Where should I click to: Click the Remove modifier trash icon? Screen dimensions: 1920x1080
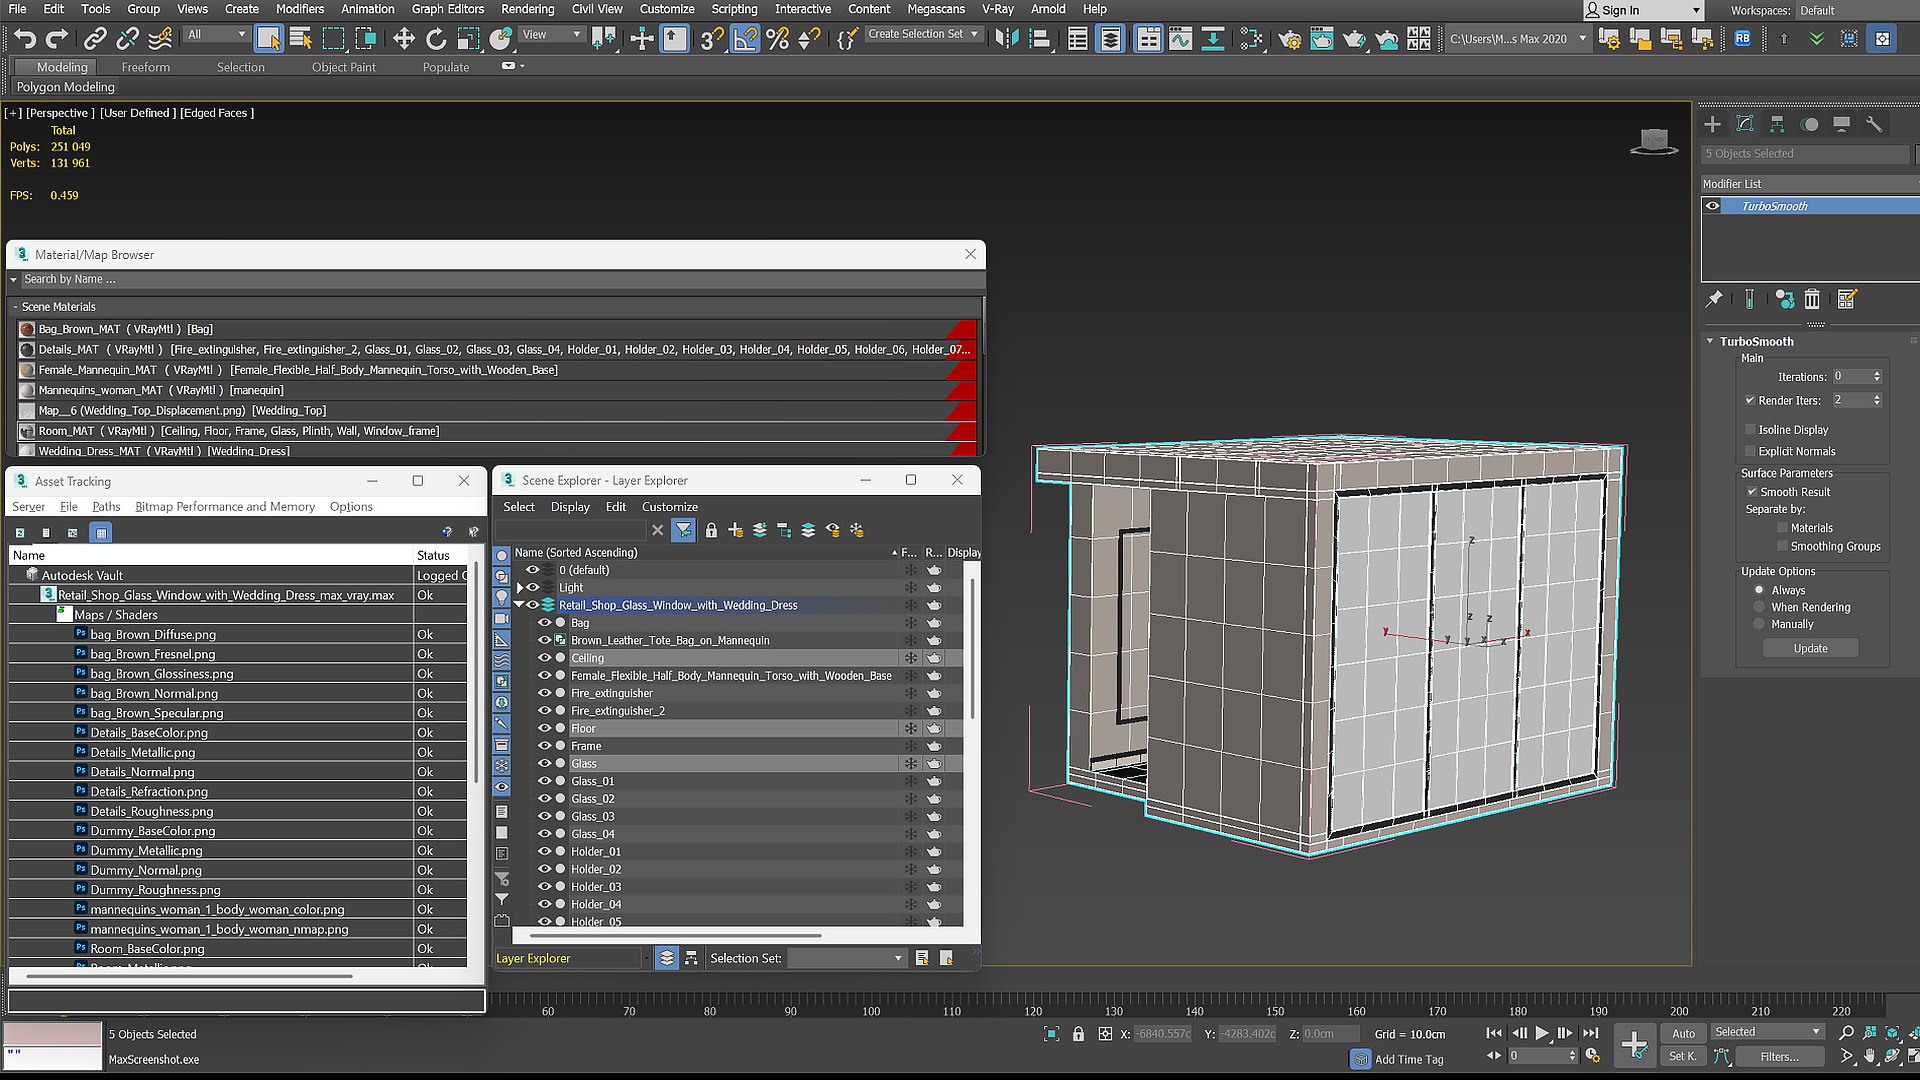[x=1812, y=299]
